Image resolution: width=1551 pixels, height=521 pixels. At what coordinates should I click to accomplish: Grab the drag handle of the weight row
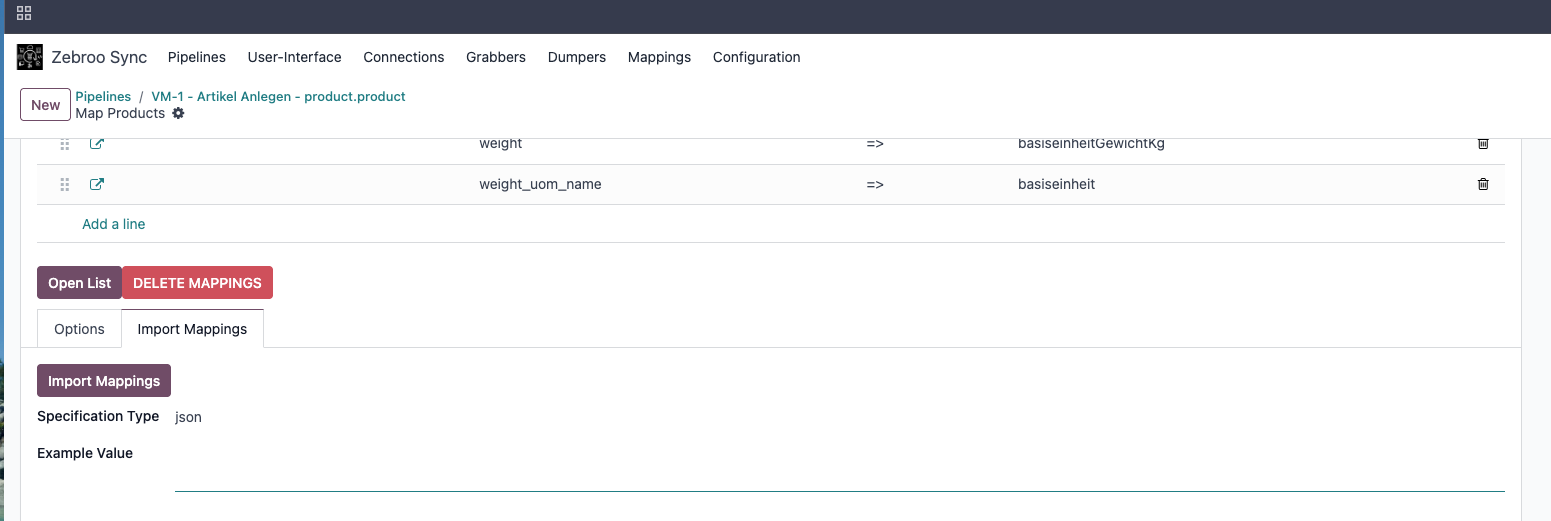click(65, 143)
